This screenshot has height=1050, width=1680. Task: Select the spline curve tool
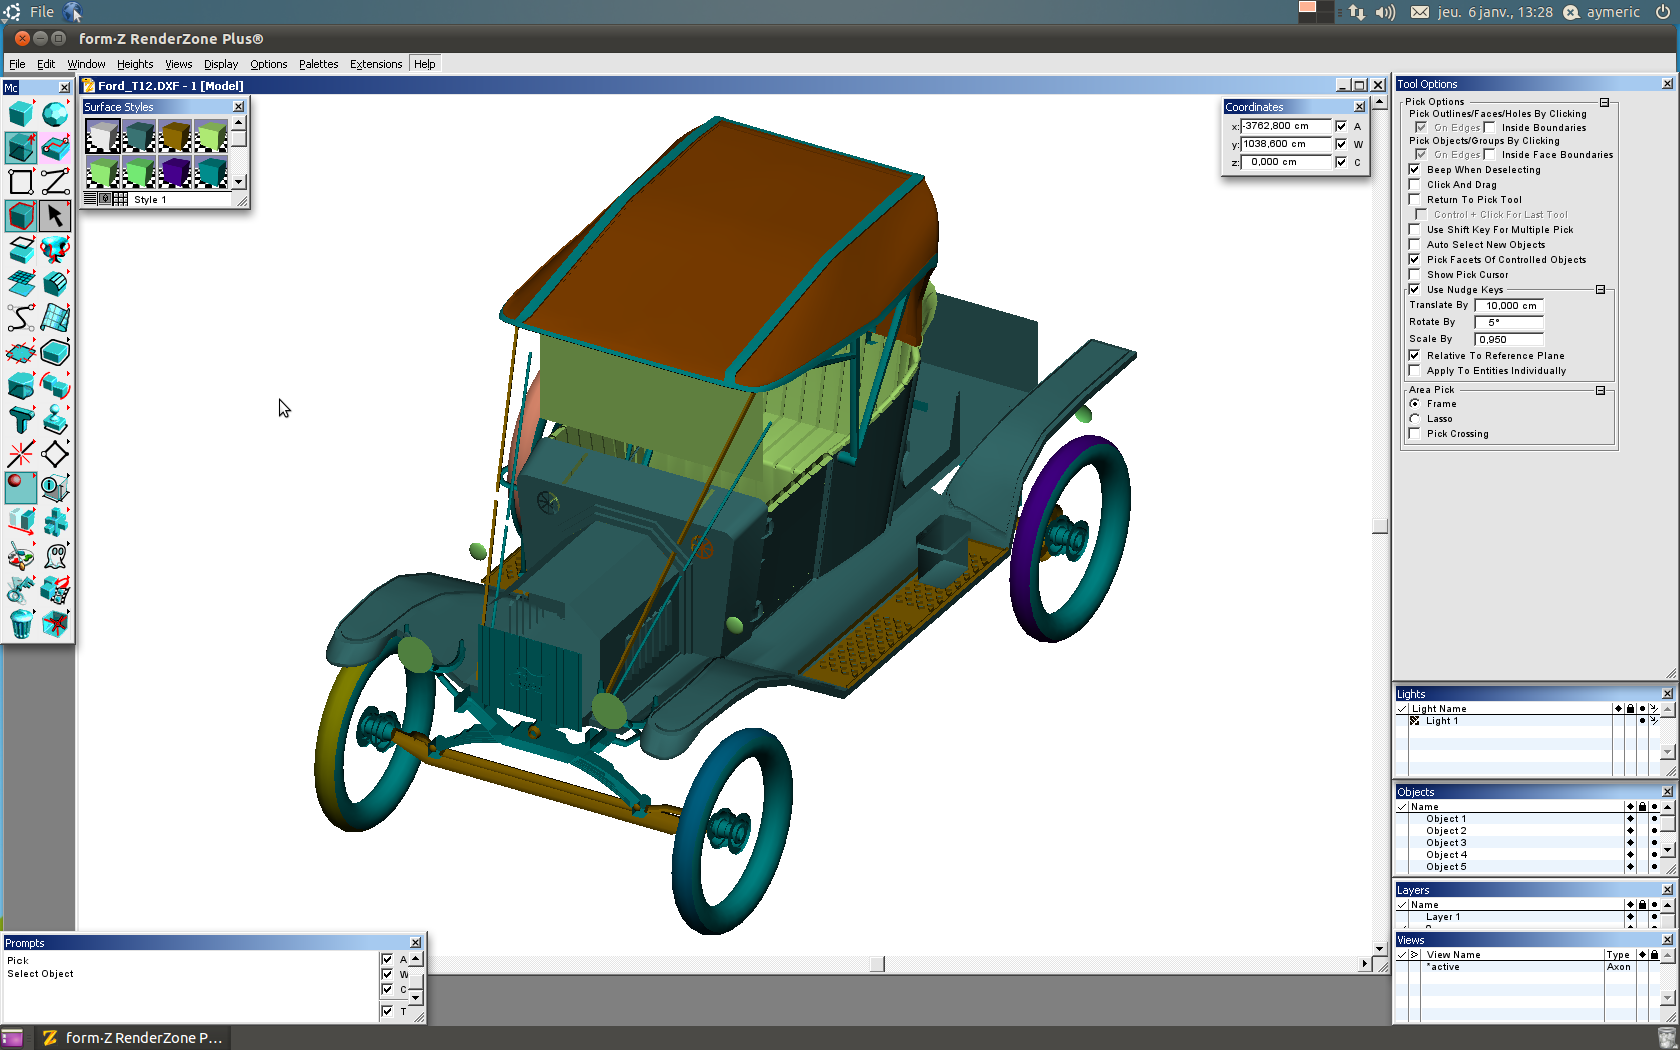coord(21,317)
